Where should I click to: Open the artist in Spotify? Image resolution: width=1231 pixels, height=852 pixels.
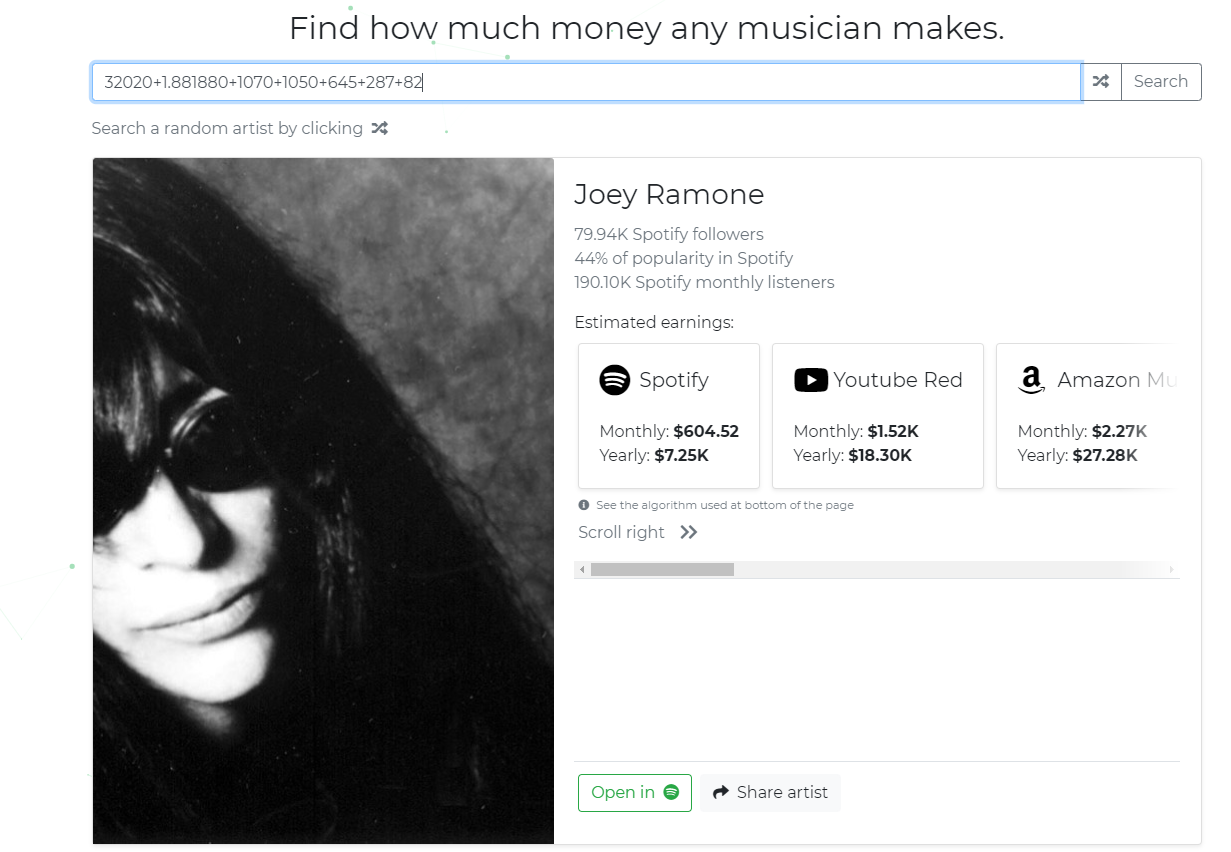tap(634, 792)
